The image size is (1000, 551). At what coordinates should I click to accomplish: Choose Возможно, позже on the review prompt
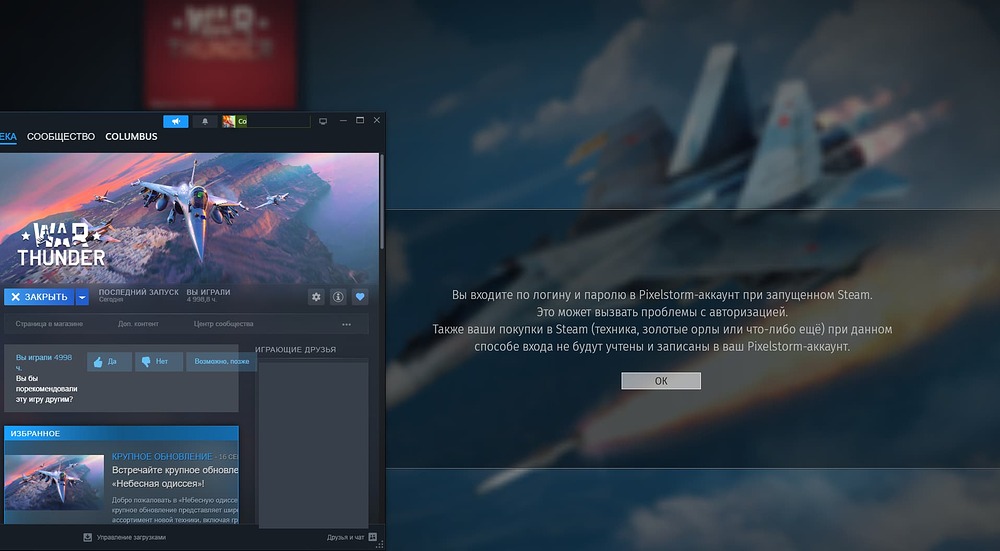tap(221, 362)
